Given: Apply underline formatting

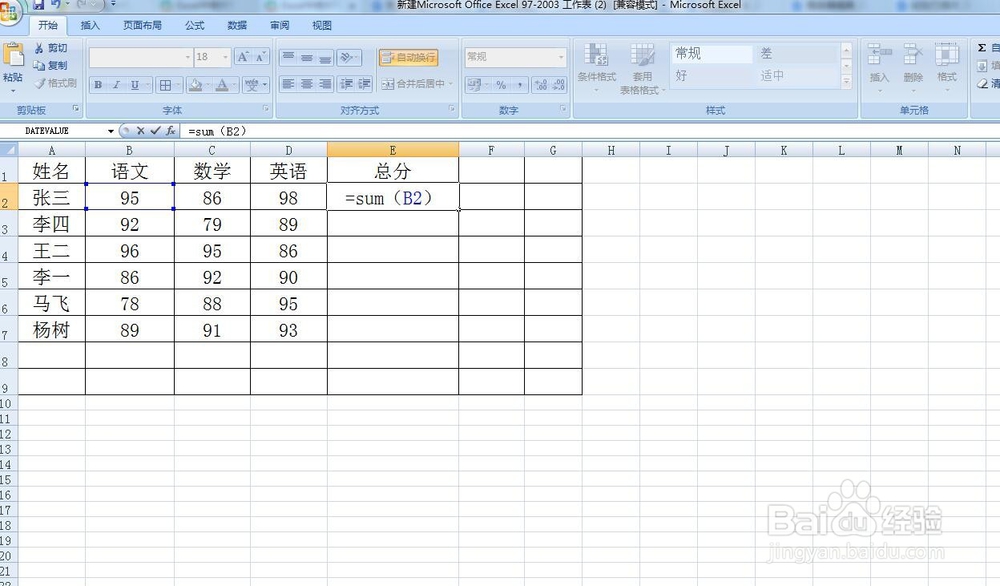Looking at the screenshot, I should pyautogui.click(x=135, y=84).
